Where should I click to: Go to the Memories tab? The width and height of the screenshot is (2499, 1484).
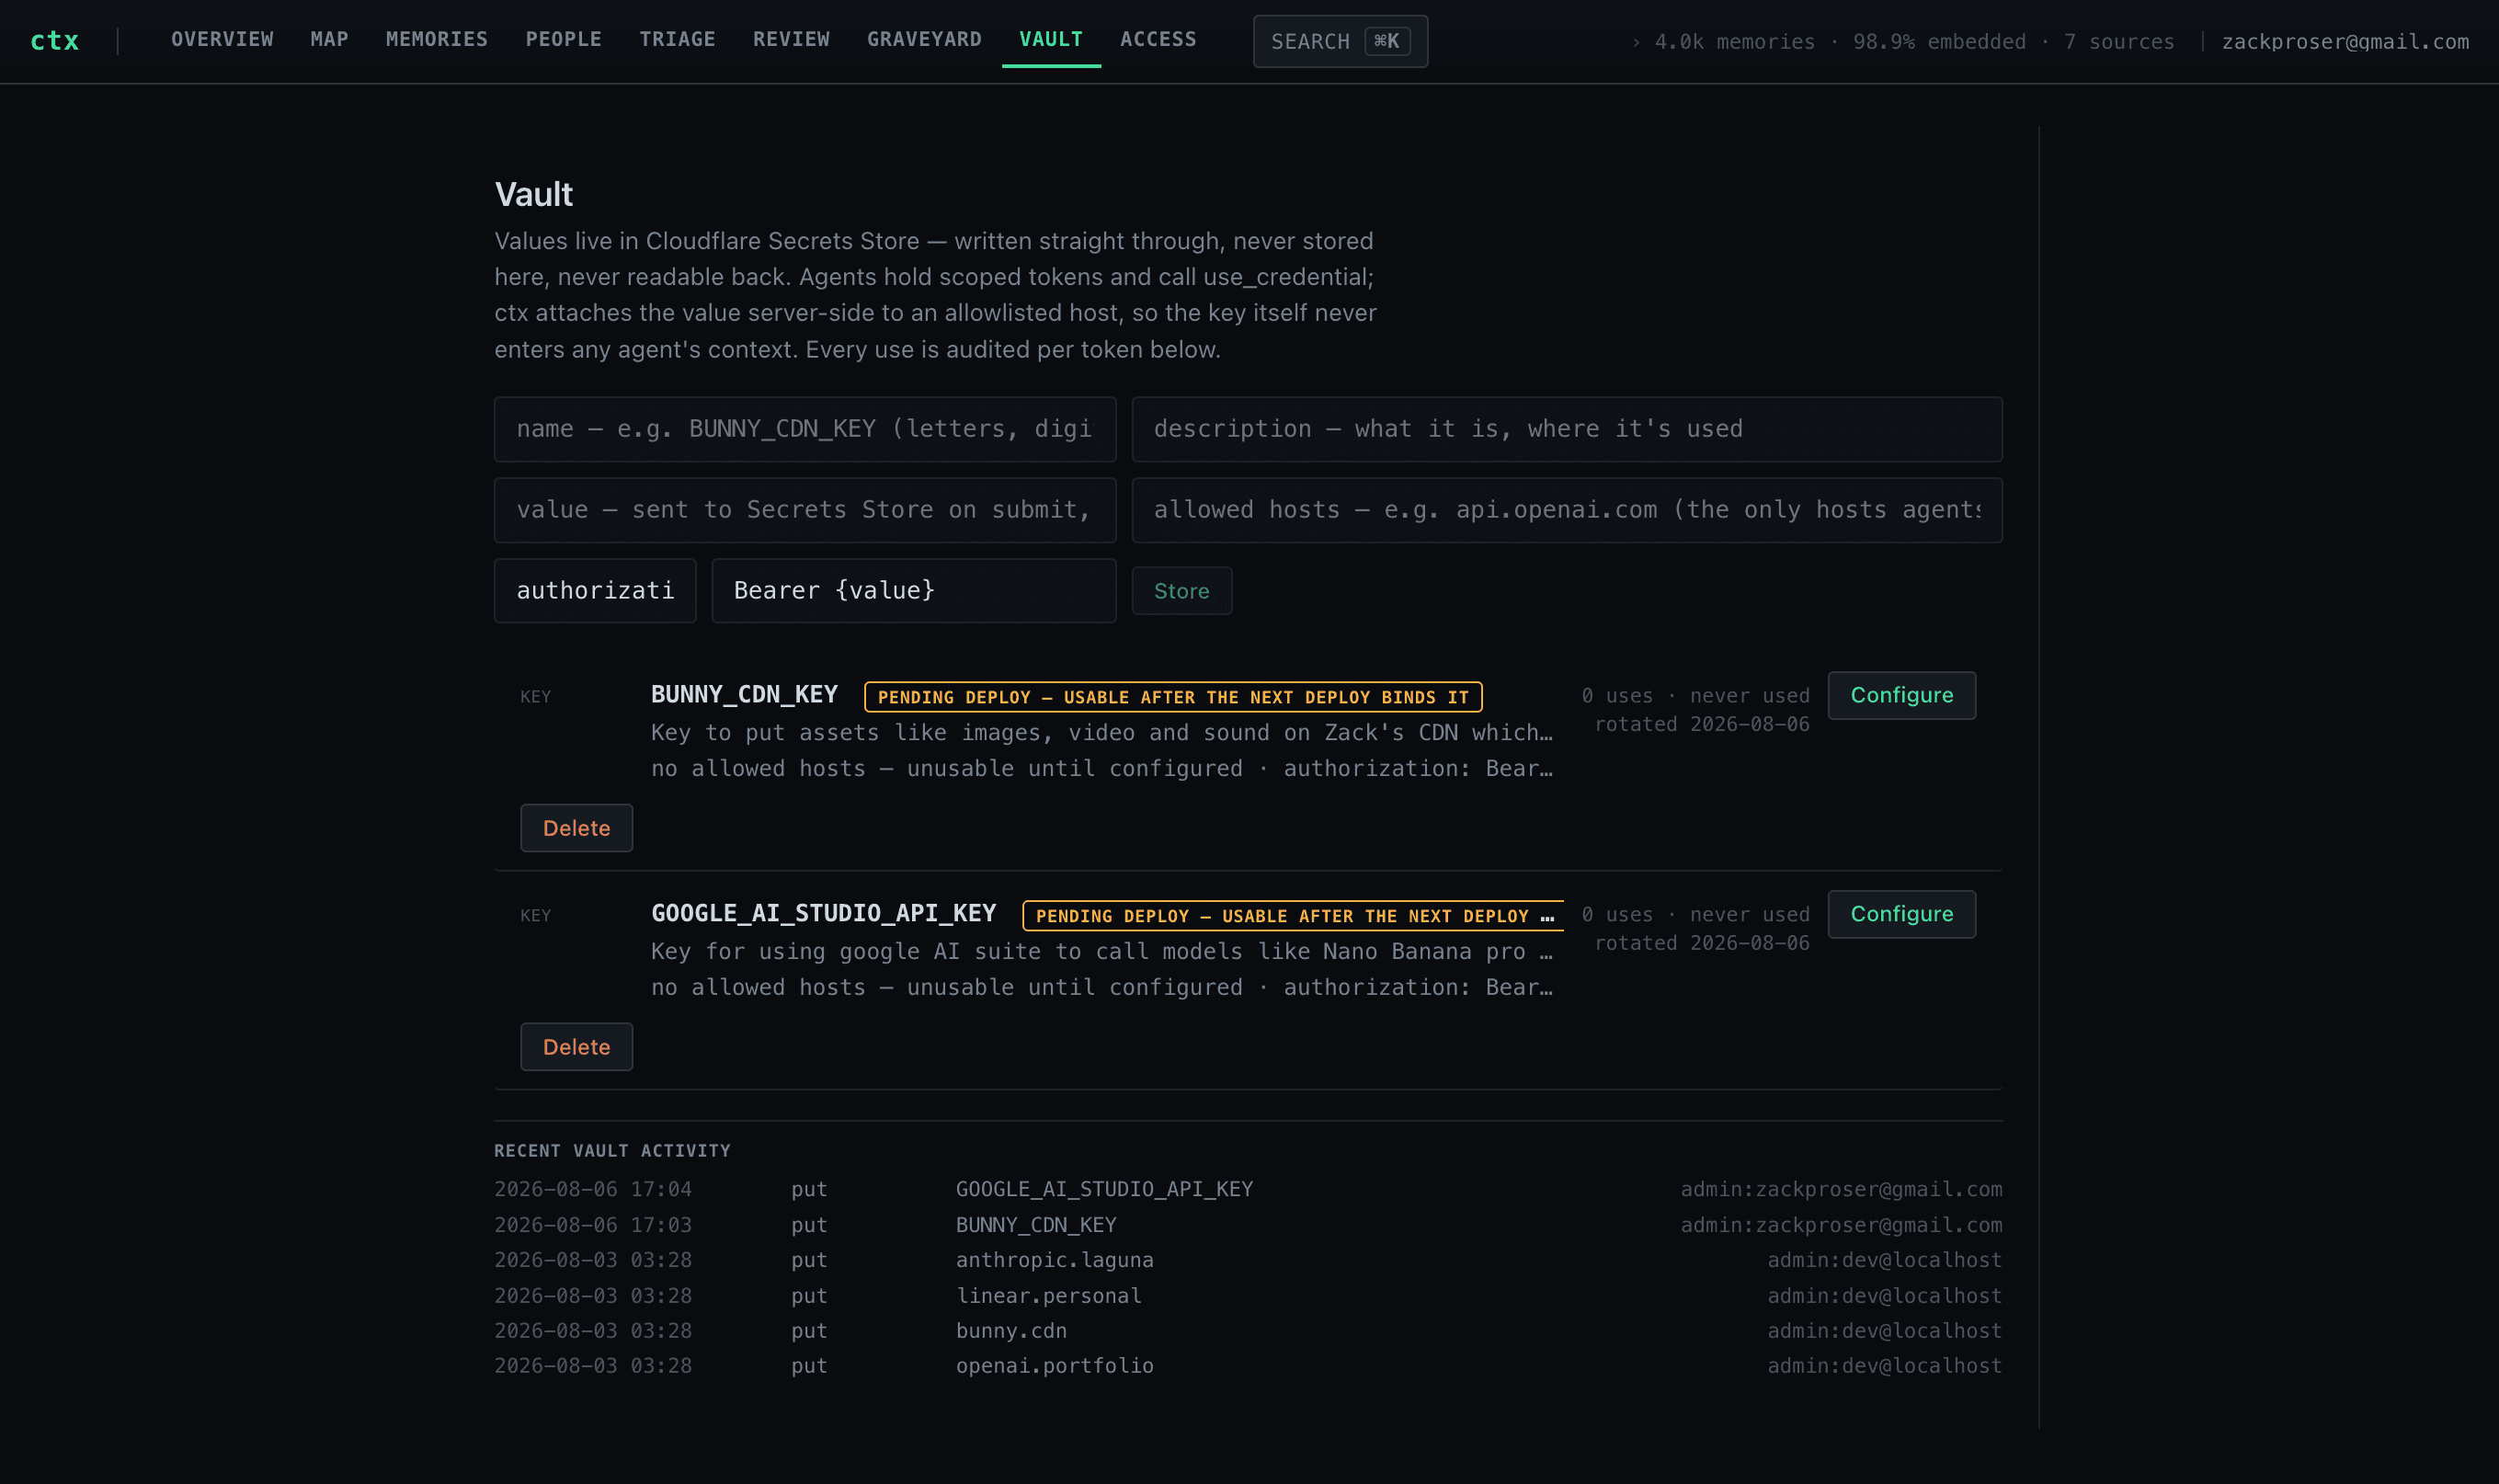click(437, 40)
